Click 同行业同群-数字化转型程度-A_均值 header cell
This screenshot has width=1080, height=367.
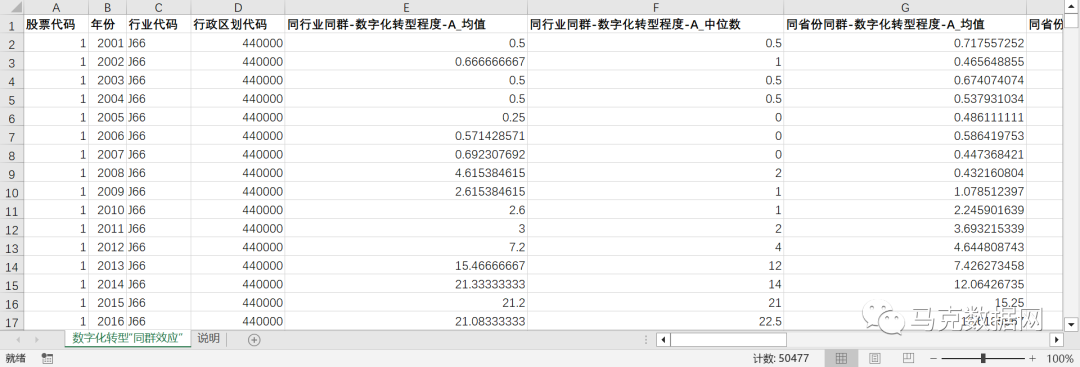coord(406,25)
